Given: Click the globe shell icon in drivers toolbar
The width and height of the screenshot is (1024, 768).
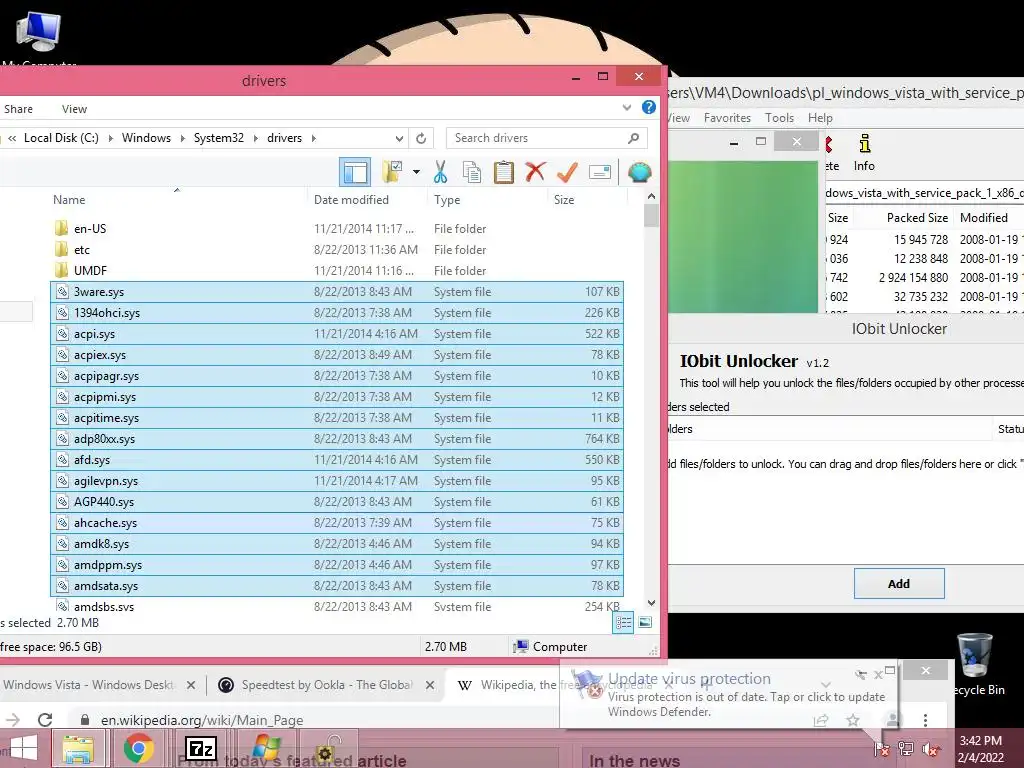Looking at the screenshot, I should (x=639, y=172).
